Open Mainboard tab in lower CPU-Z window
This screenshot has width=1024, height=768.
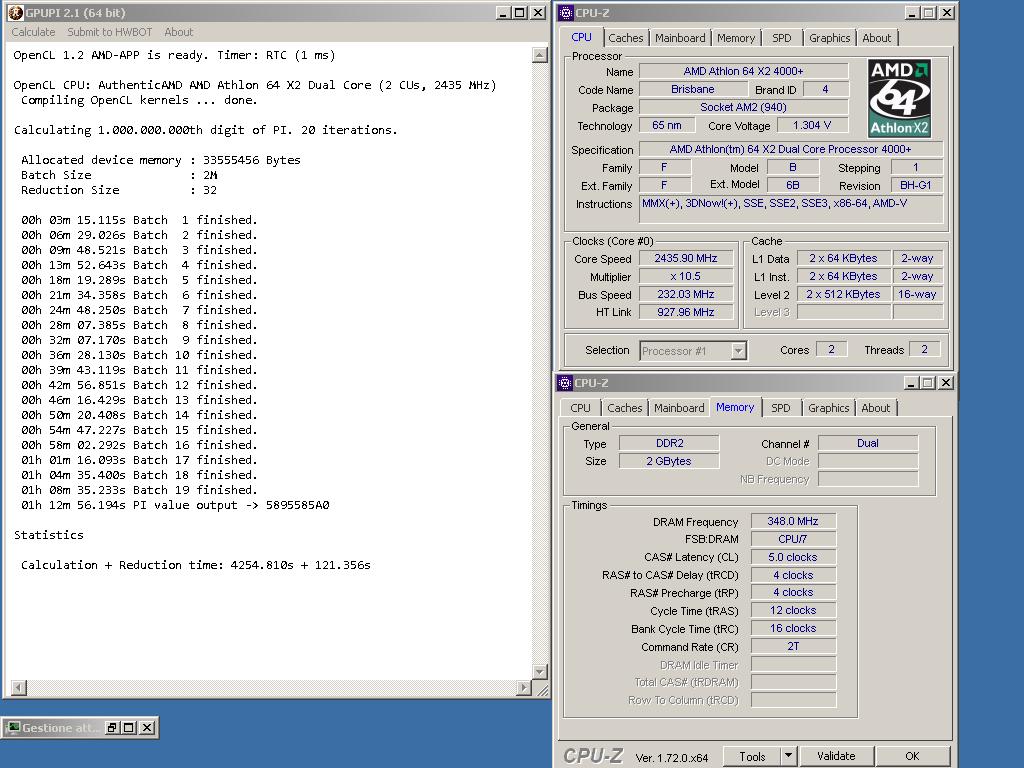679,408
